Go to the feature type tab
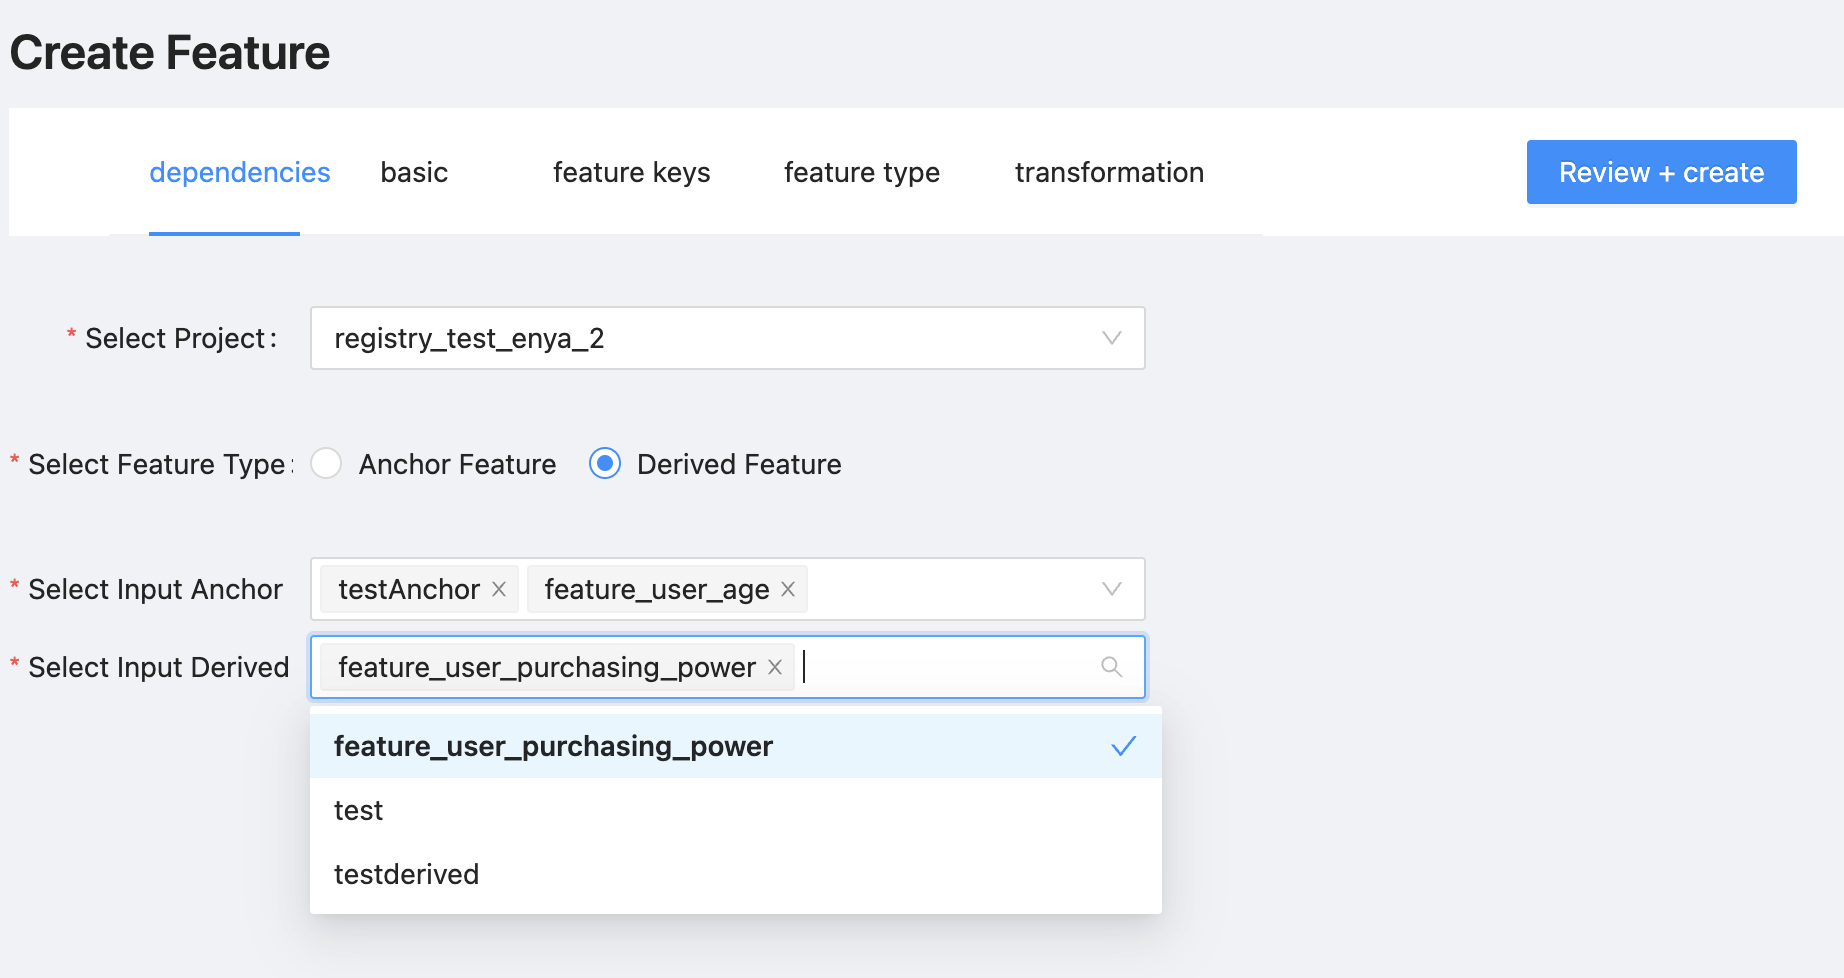Screen dimensions: 1844x978 [x=861, y=173]
